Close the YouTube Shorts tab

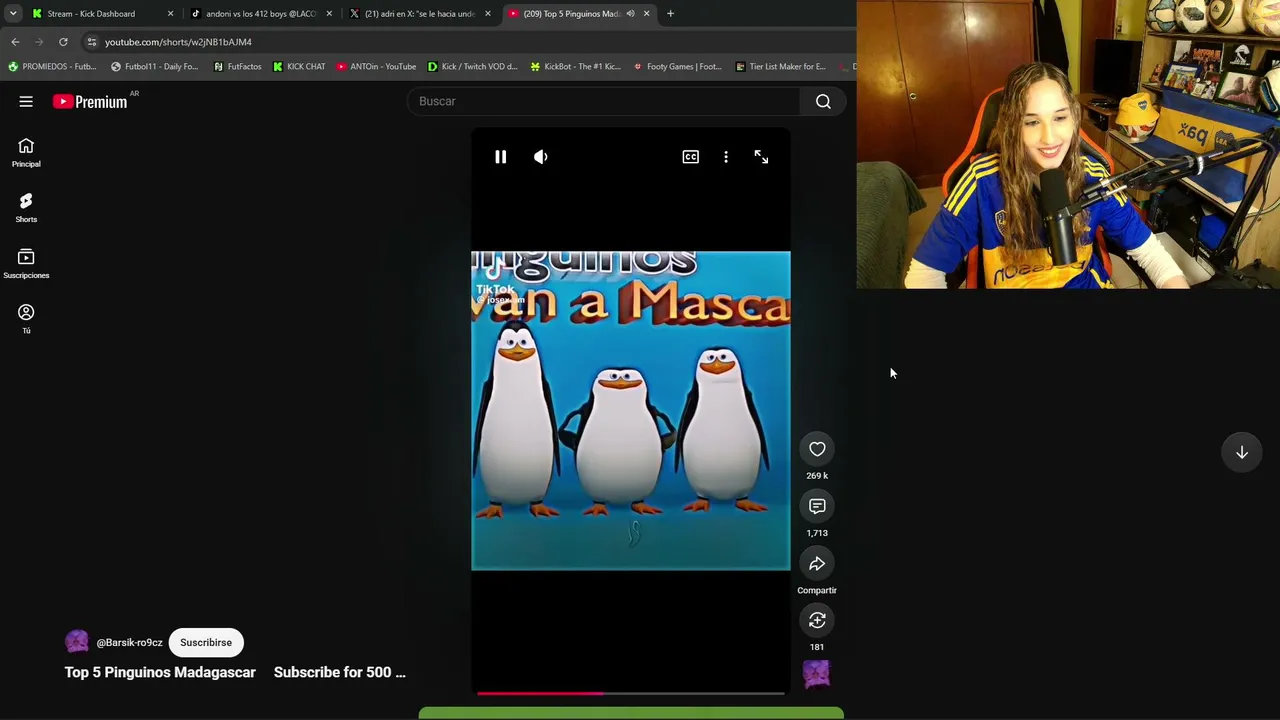[x=646, y=14]
